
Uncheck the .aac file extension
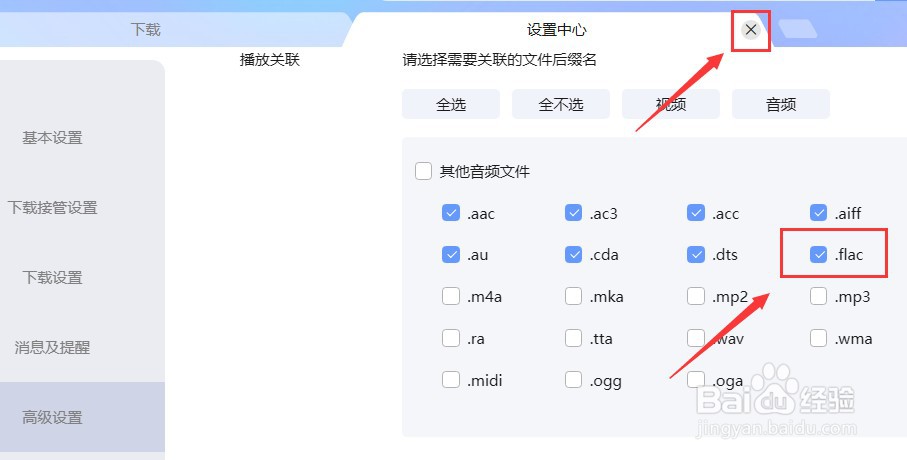tap(451, 212)
